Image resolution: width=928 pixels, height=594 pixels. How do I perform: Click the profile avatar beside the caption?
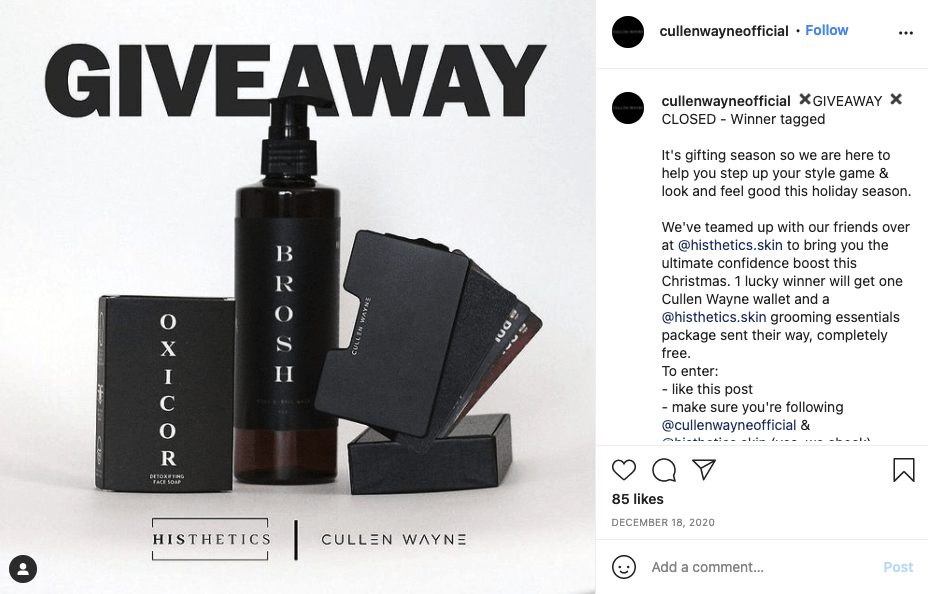click(x=628, y=108)
